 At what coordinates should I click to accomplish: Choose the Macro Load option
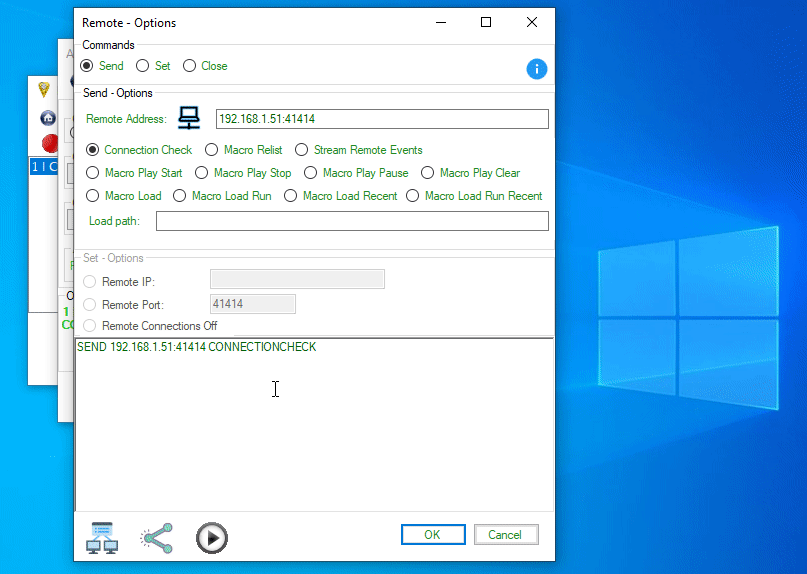pyautogui.click(x=94, y=196)
